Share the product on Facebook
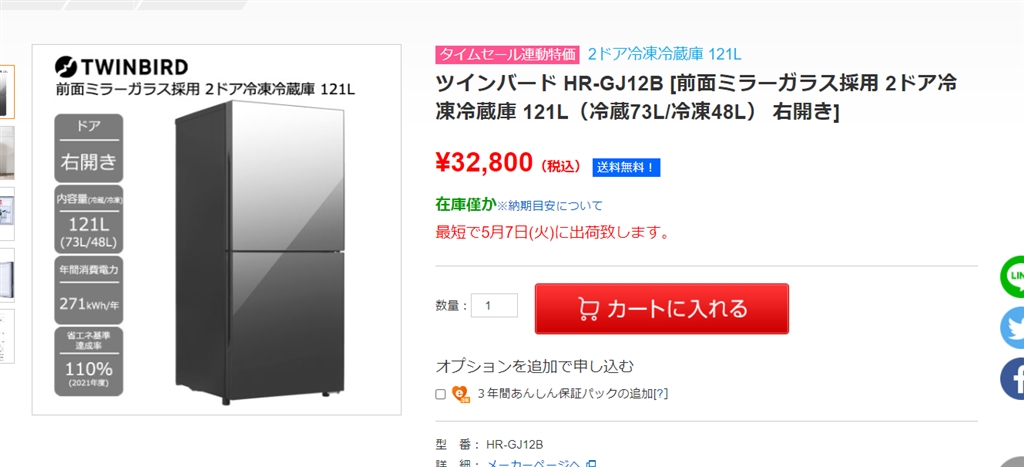1024x467 pixels. pos(1013,378)
